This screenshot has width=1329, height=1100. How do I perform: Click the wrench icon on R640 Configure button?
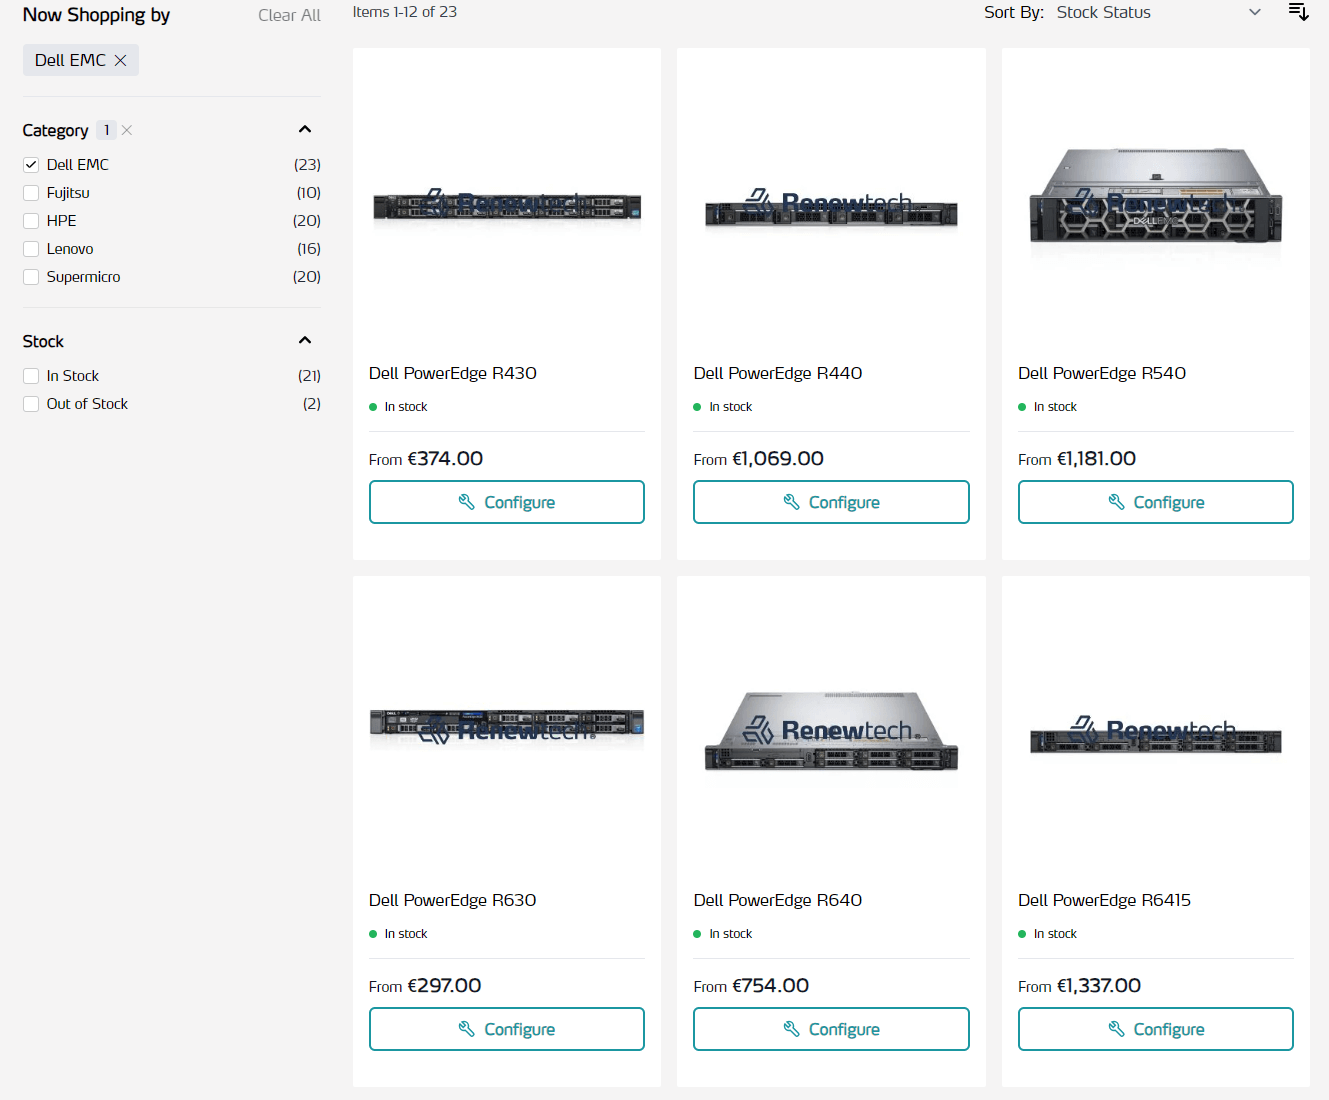pos(791,1029)
